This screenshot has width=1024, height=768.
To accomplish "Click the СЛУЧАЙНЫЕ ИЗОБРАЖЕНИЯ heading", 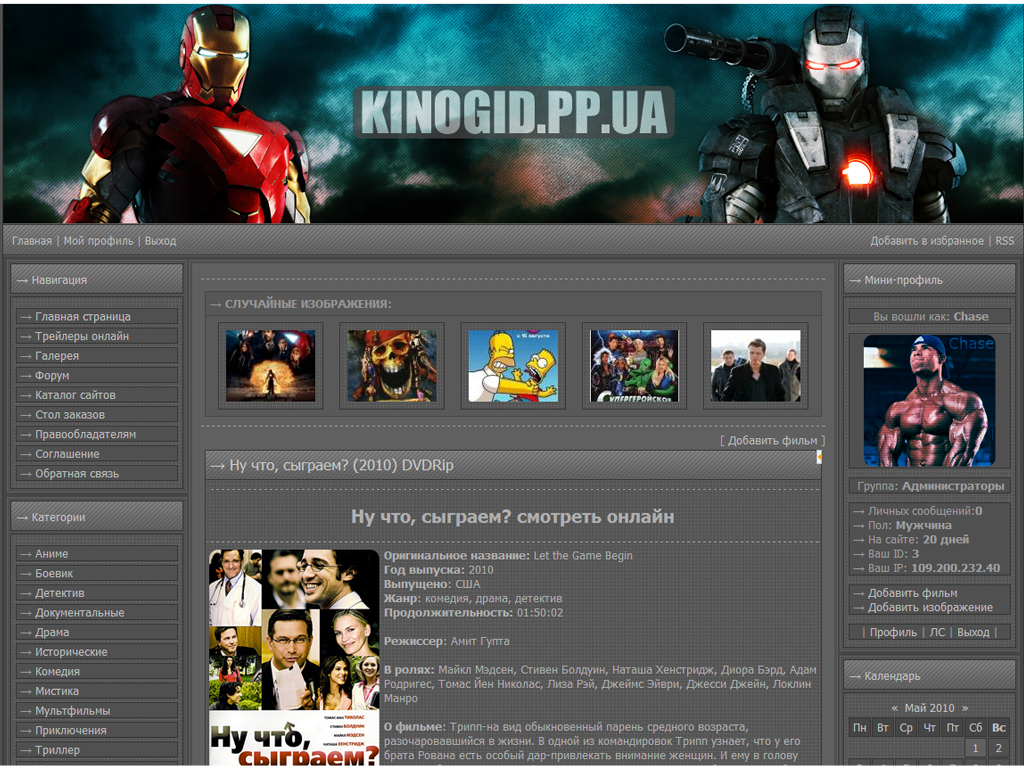I will [x=308, y=304].
